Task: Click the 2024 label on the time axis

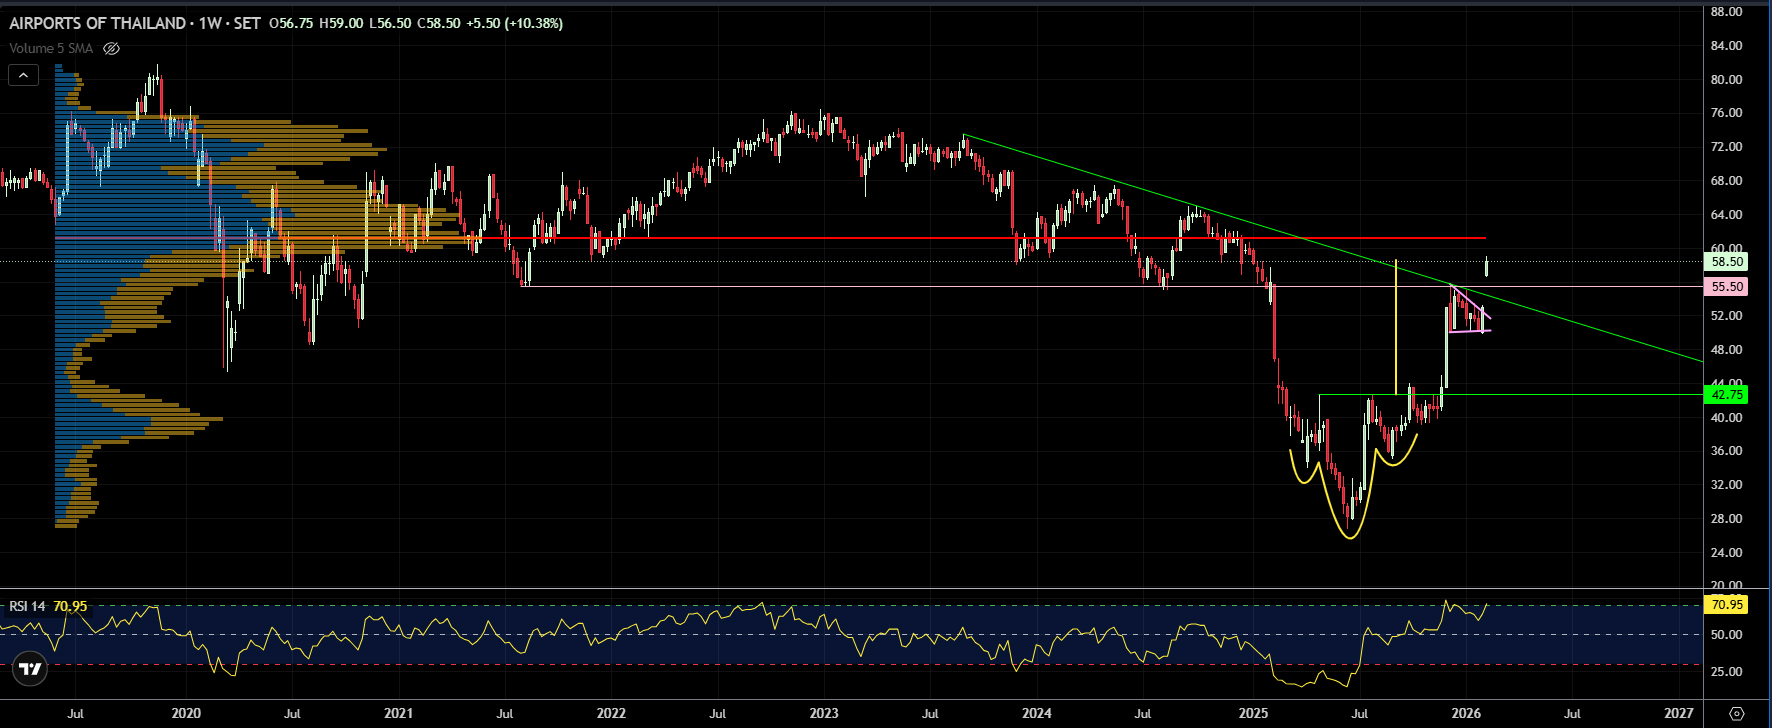Action: 1037,713
